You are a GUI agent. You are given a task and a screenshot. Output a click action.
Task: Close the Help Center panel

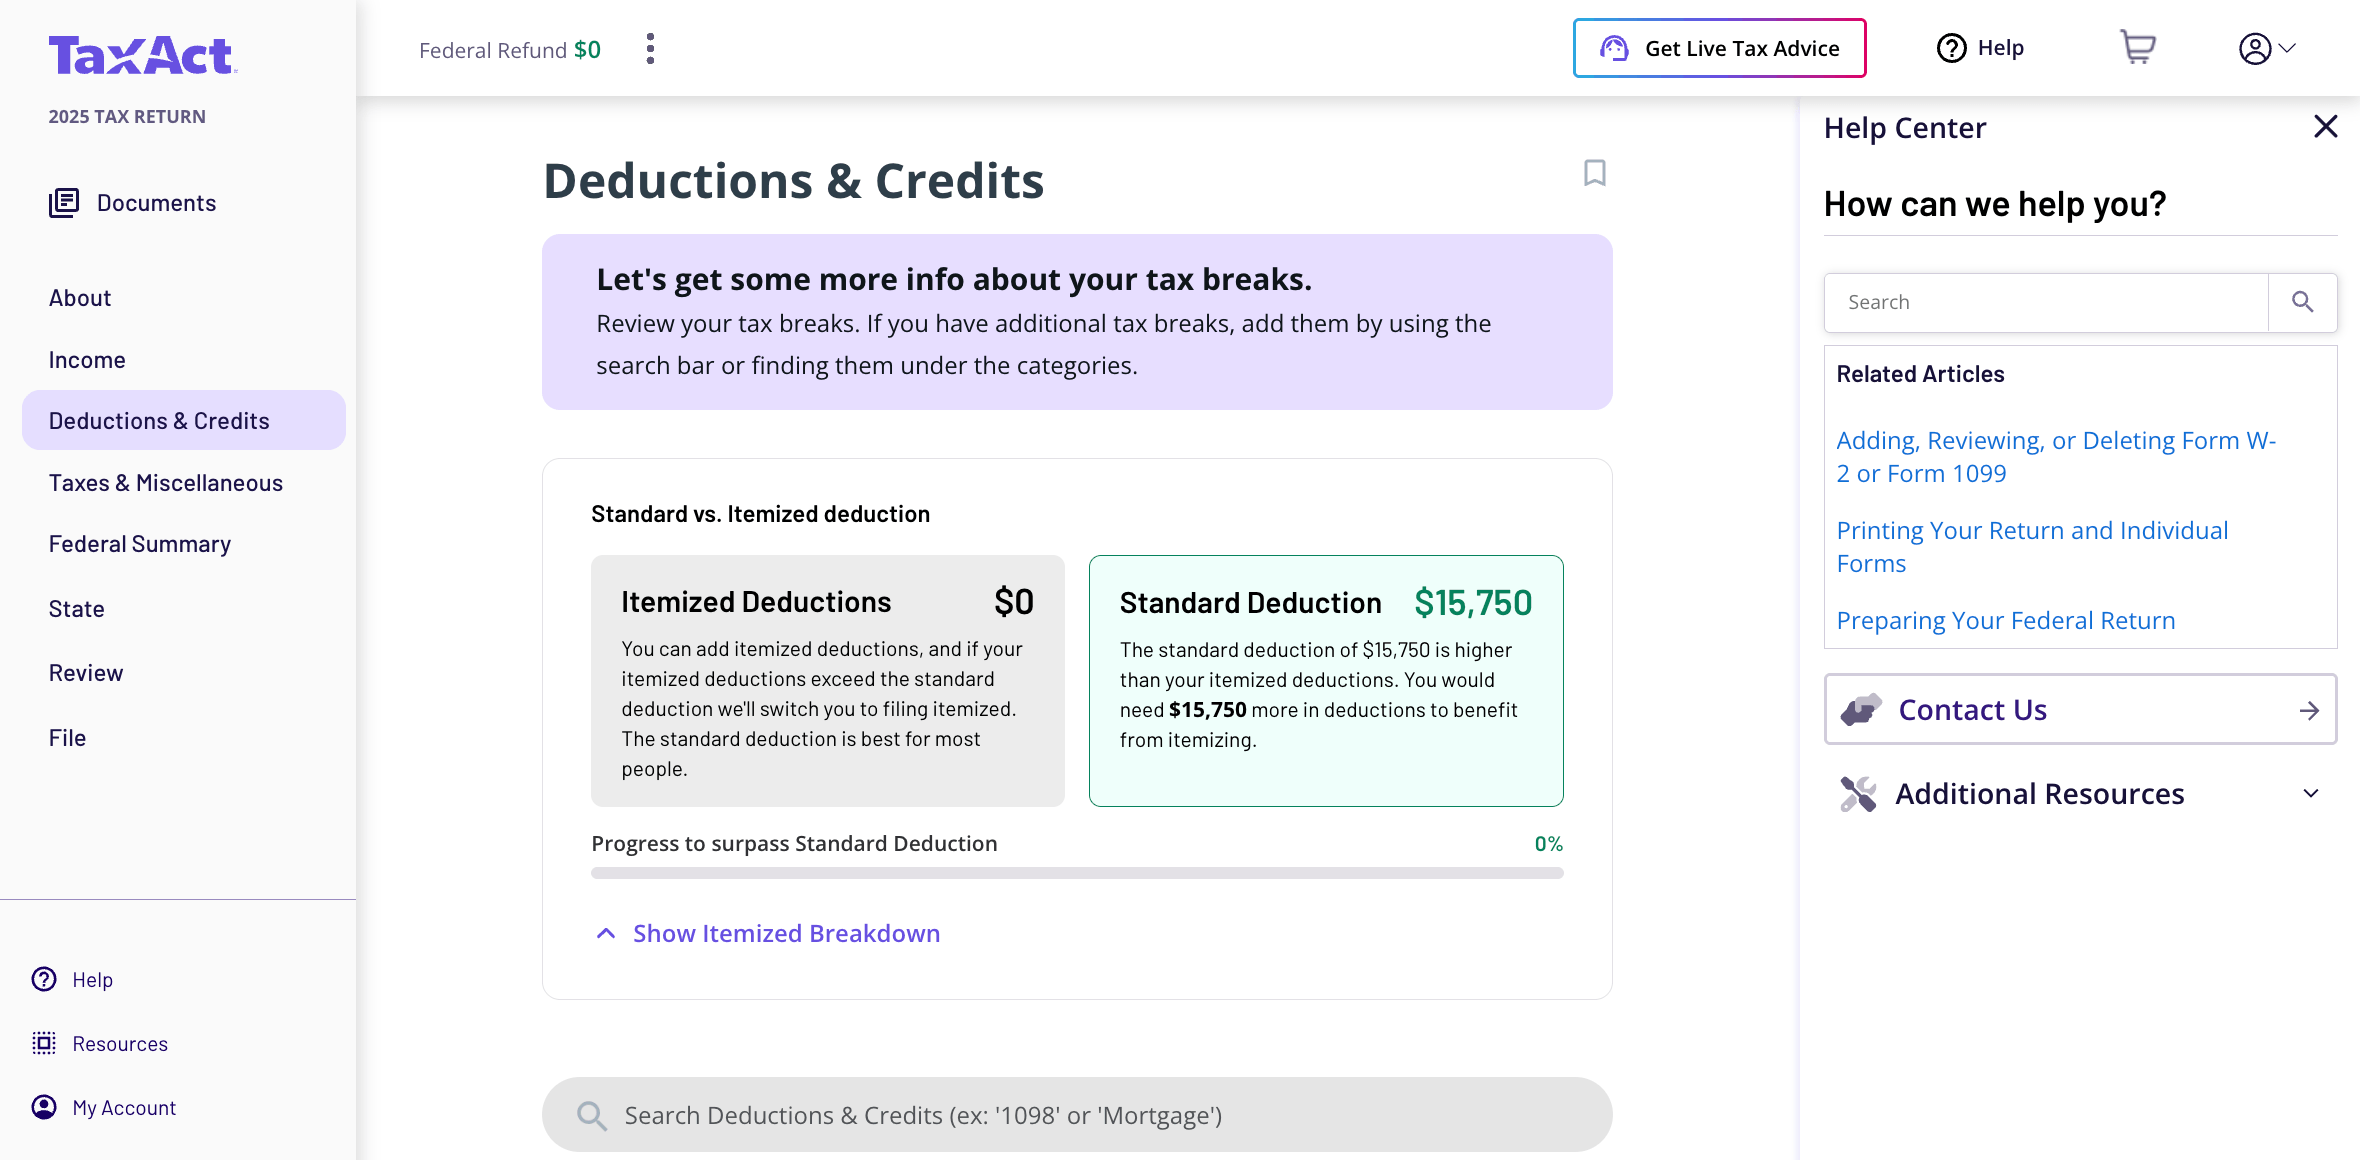[x=2325, y=127]
